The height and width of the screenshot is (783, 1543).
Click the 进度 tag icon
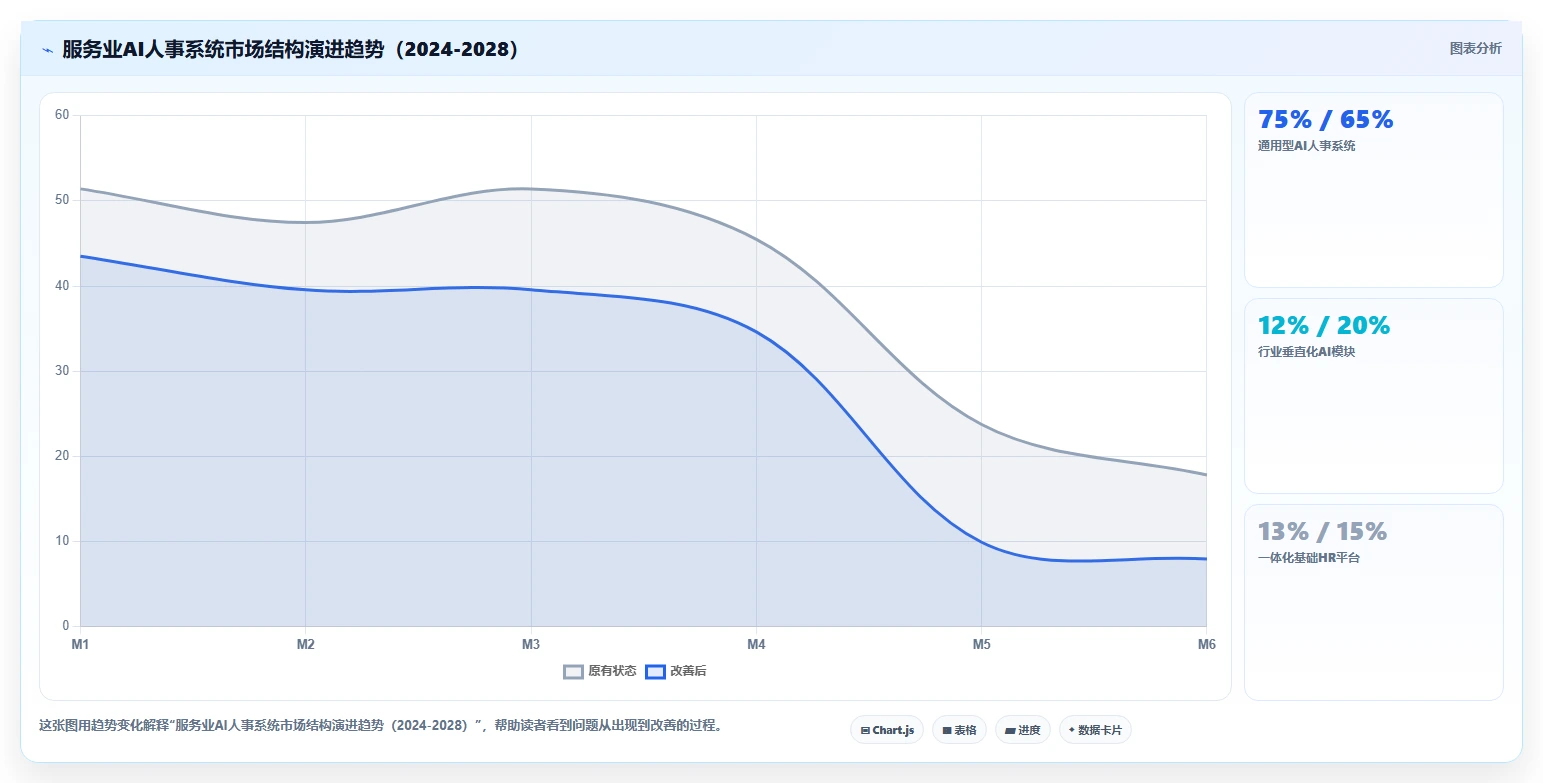1010,731
